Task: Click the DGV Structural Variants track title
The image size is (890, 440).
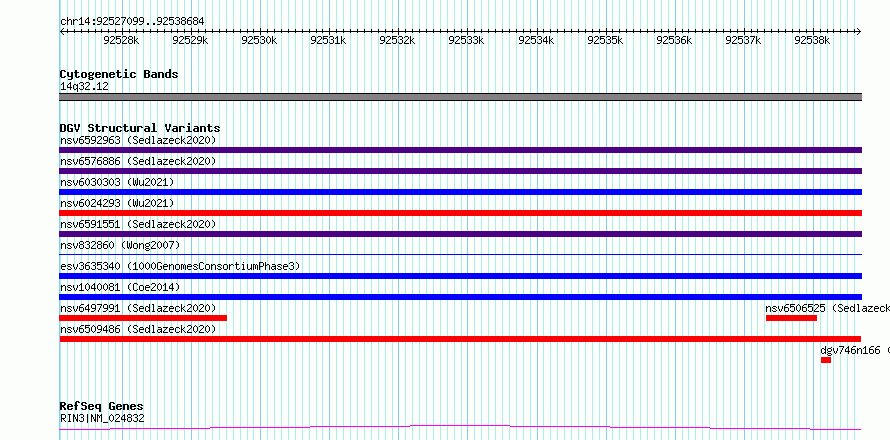Action: click(x=140, y=128)
